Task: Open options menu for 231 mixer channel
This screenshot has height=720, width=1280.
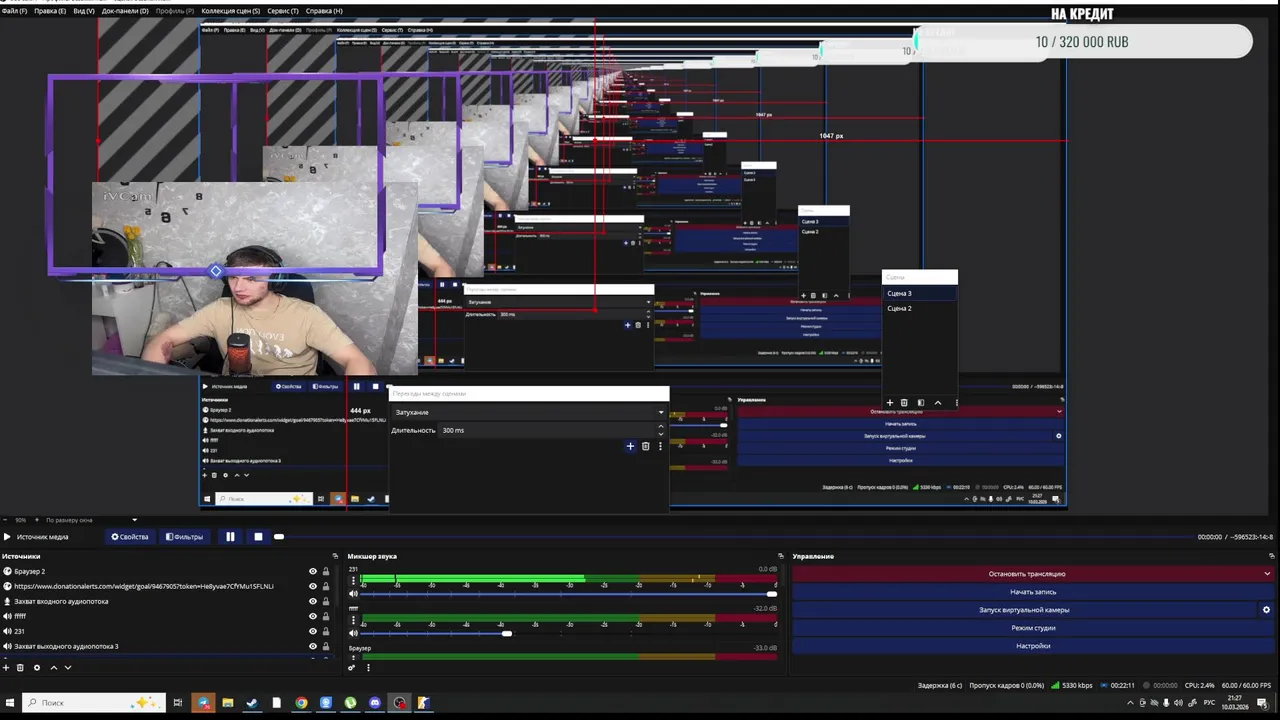Action: (x=353, y=580)
